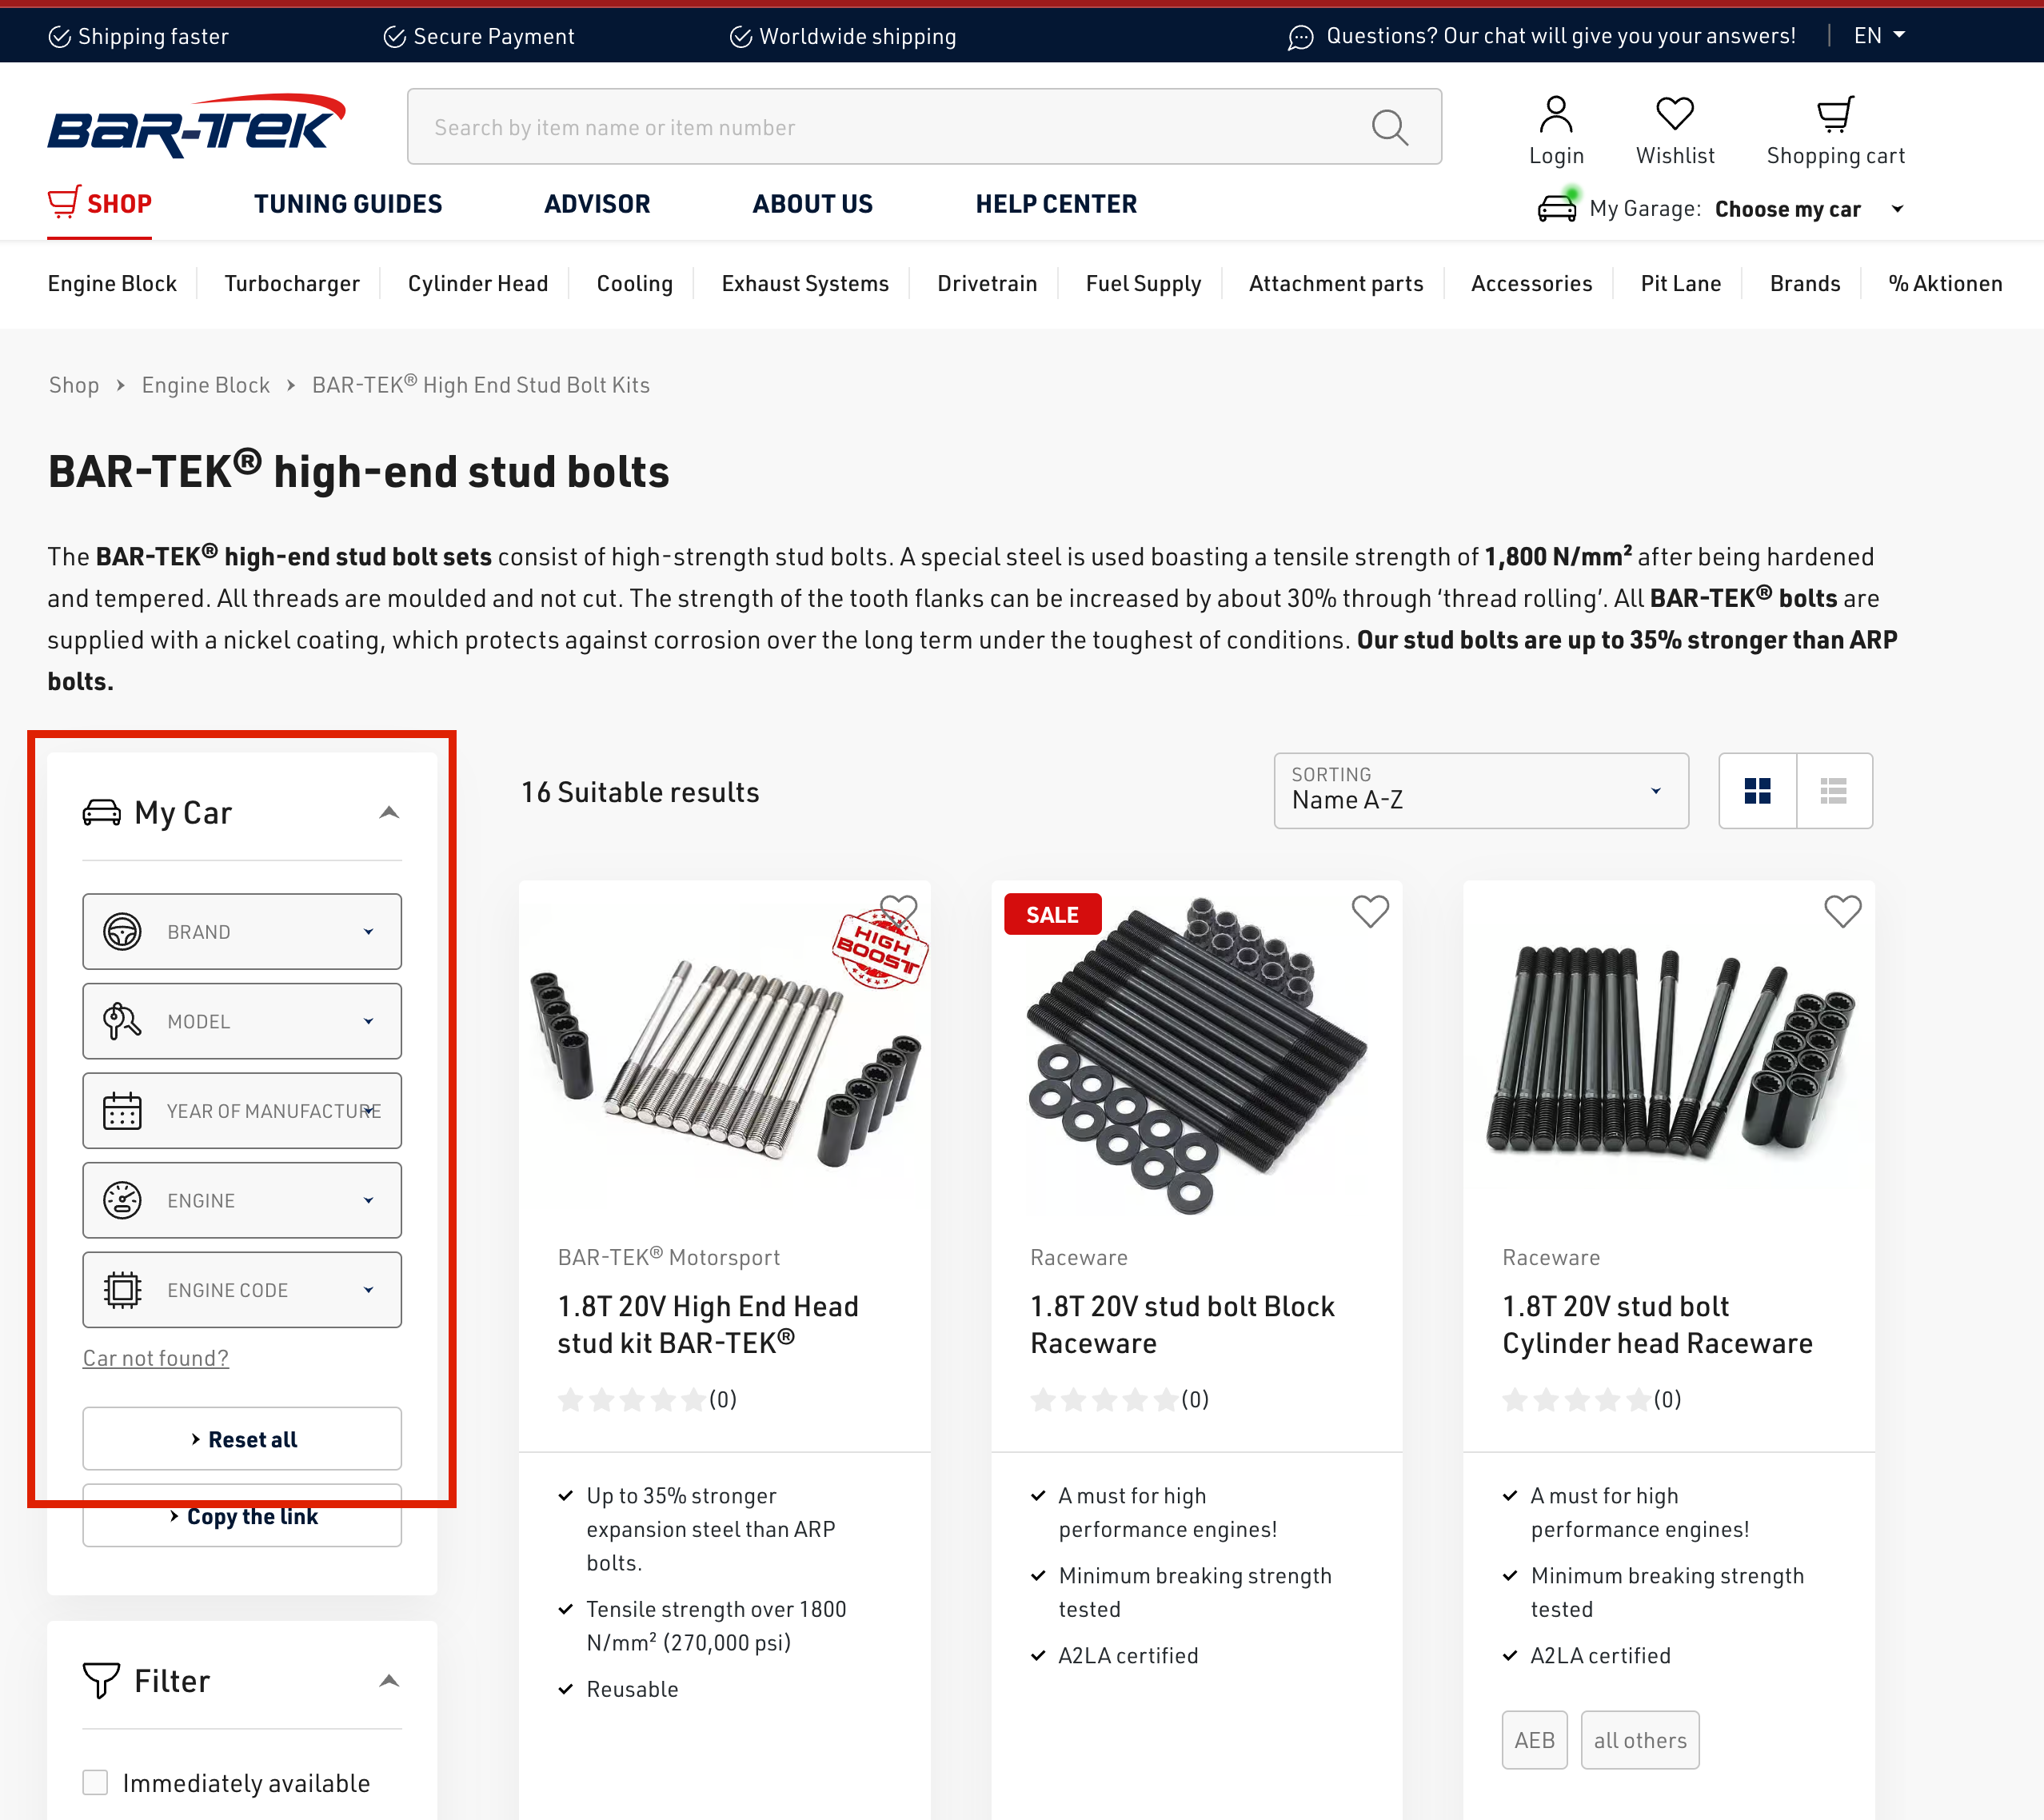
Task: Click the product search input field
Action: pyautogui.click(x=890, y=127)
